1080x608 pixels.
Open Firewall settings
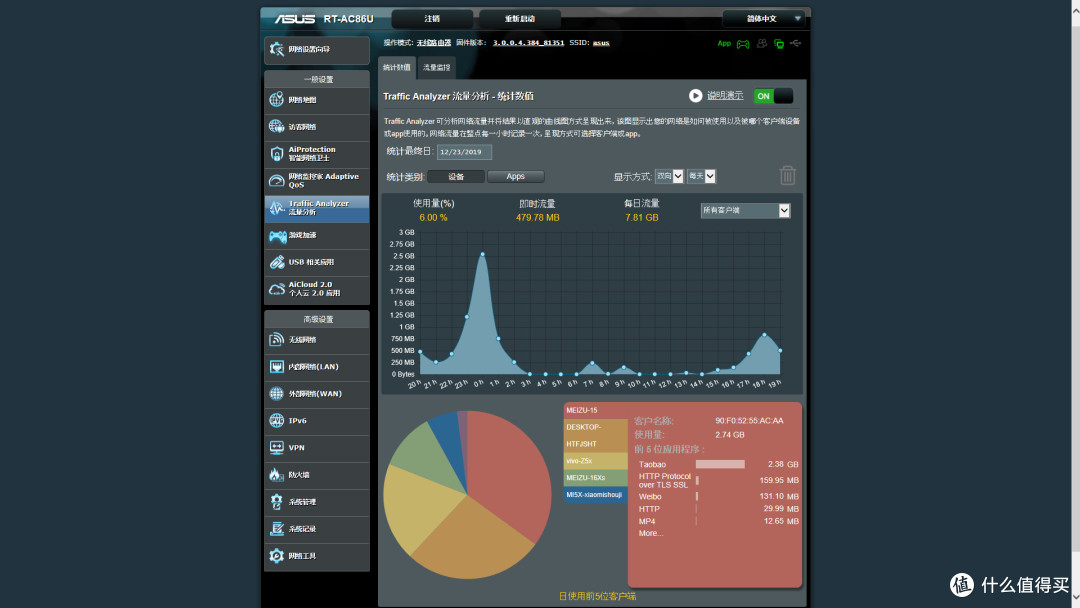tap(317, 475)
